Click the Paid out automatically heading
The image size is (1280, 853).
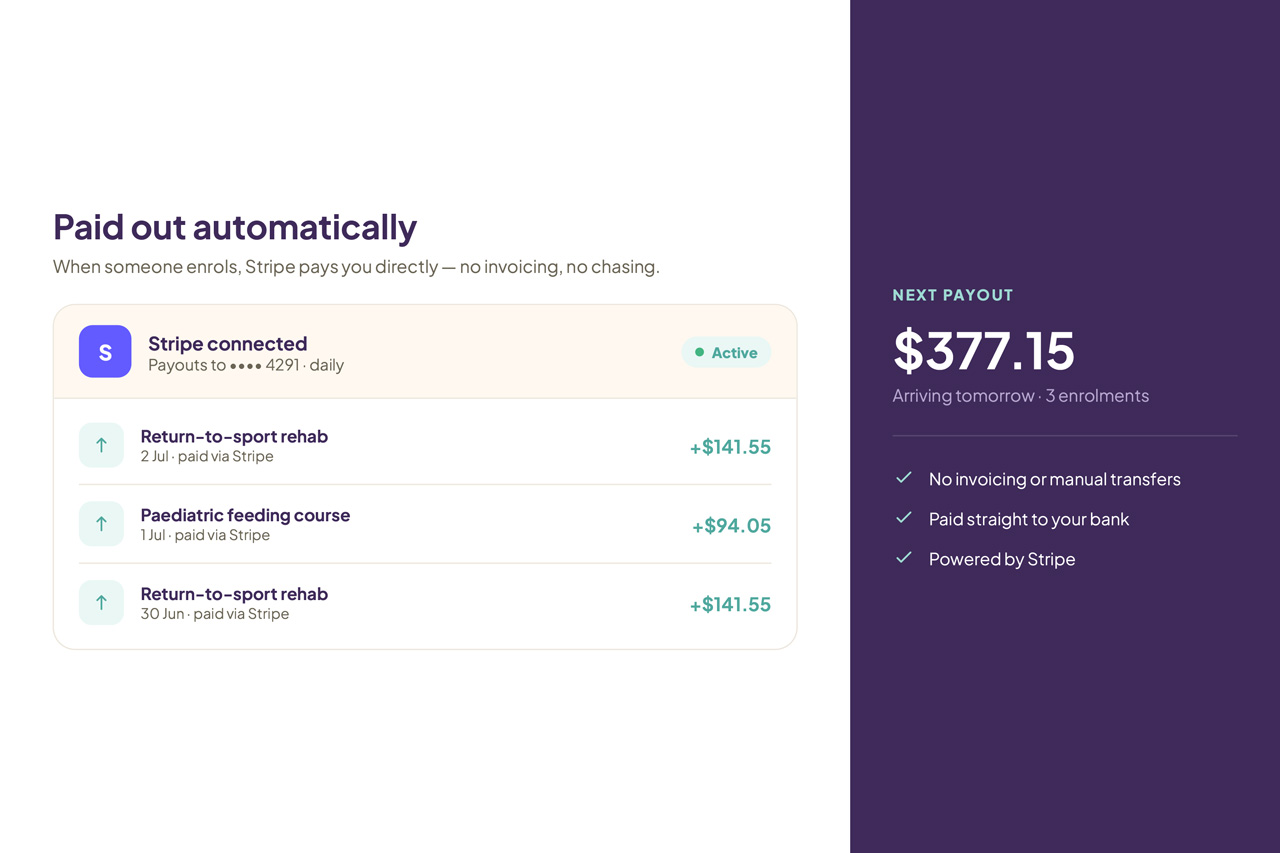pos(235,227)
